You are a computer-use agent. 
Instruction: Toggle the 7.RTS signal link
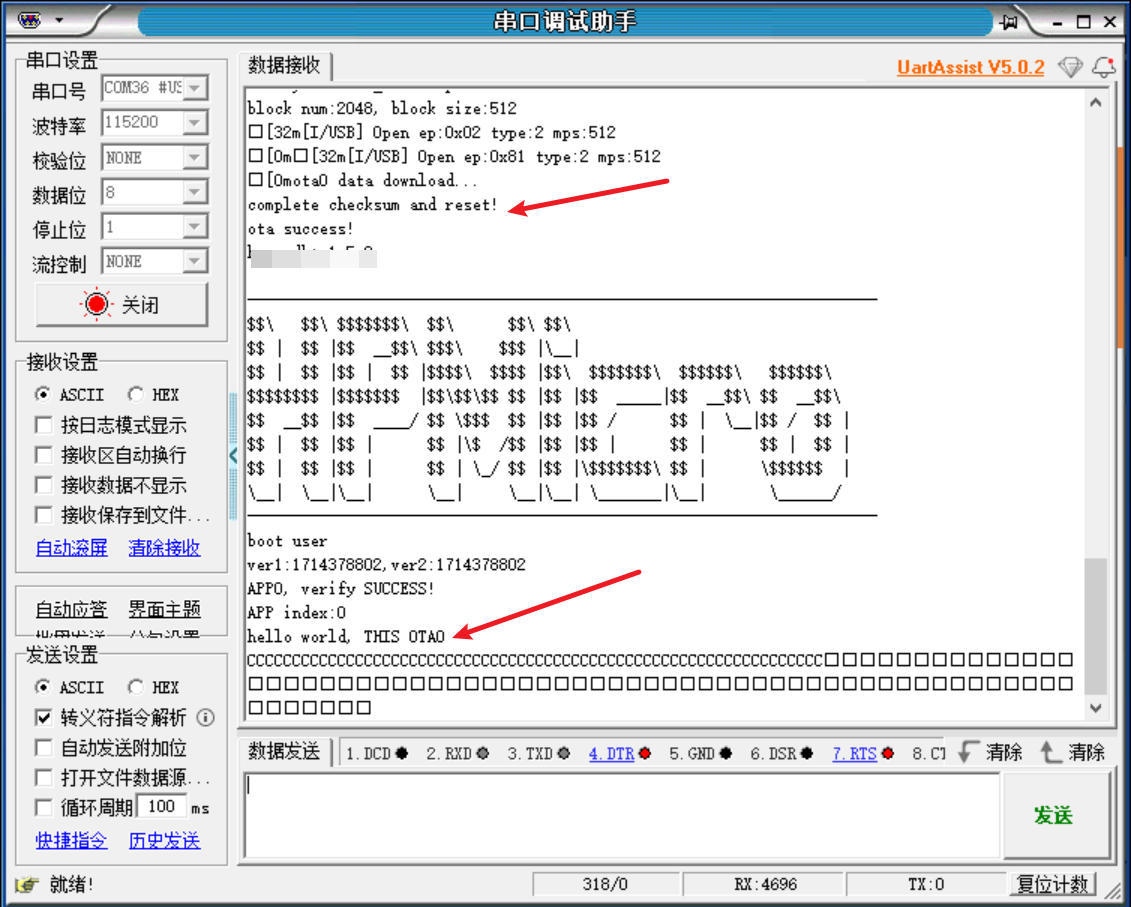[x=855, y=754]
